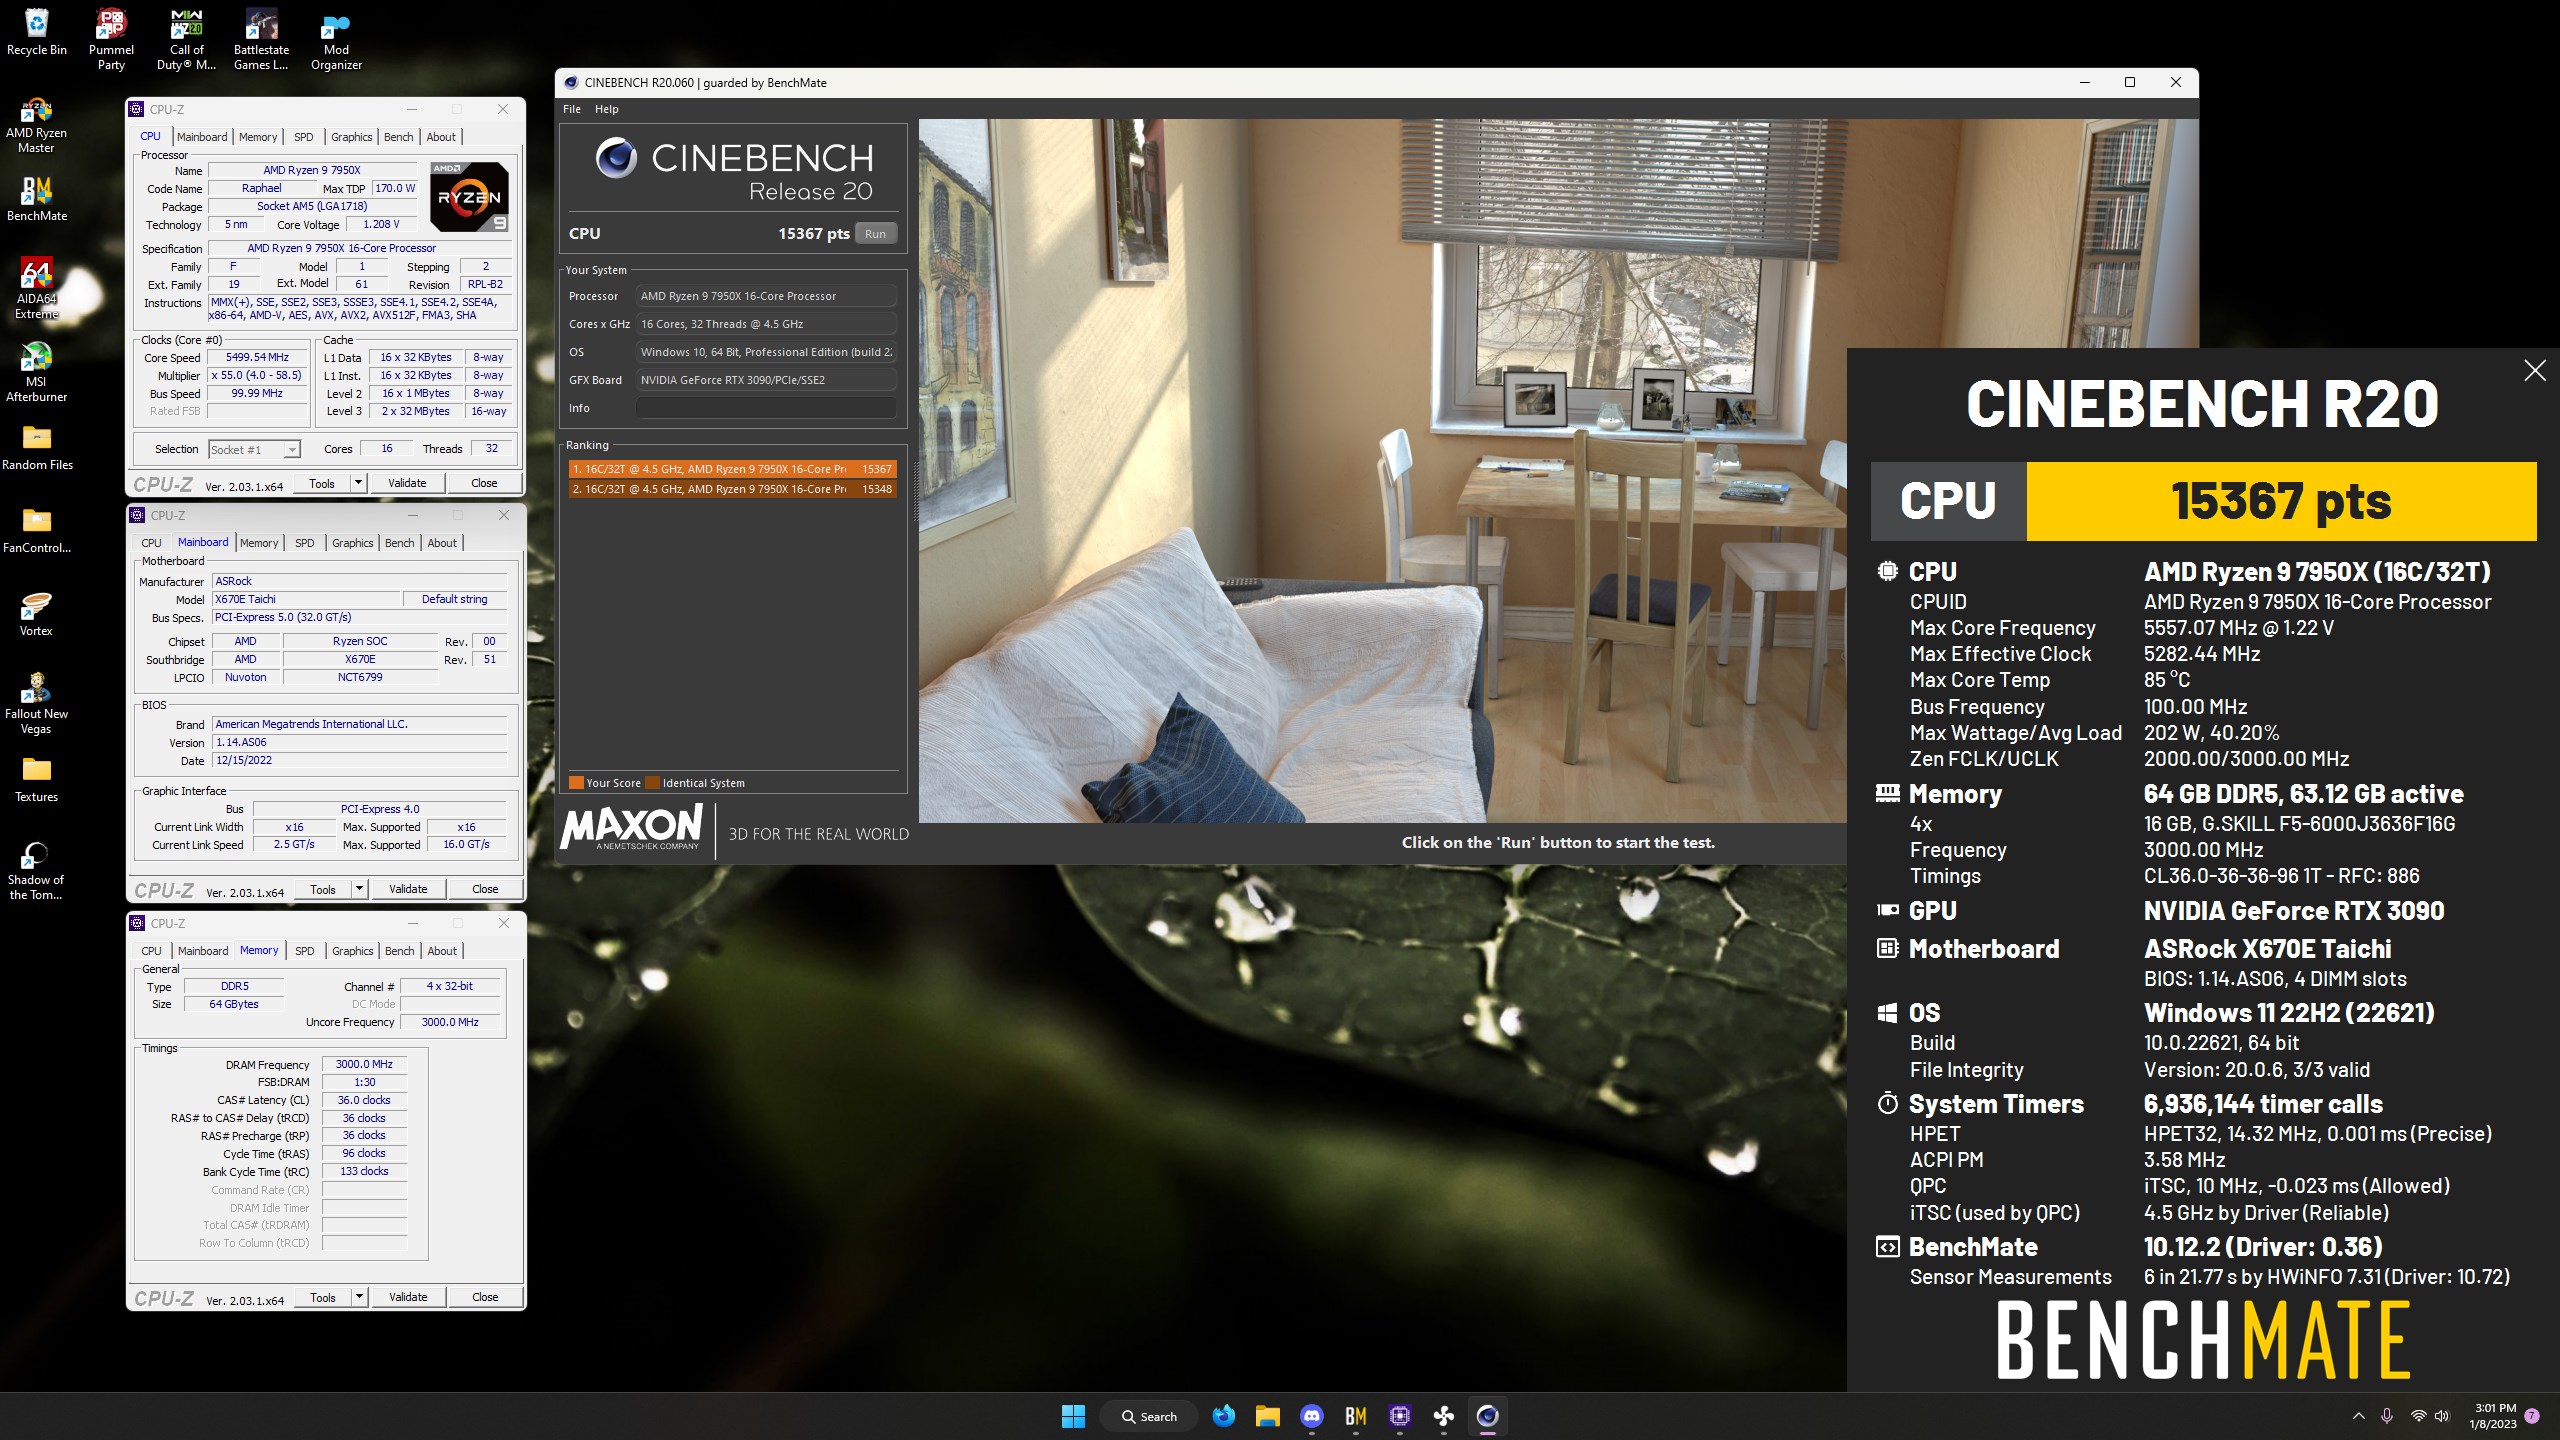Open About tab in bottom CPU-Z window
This screenshot has height=1440, width=2560.
click(442, 951)
